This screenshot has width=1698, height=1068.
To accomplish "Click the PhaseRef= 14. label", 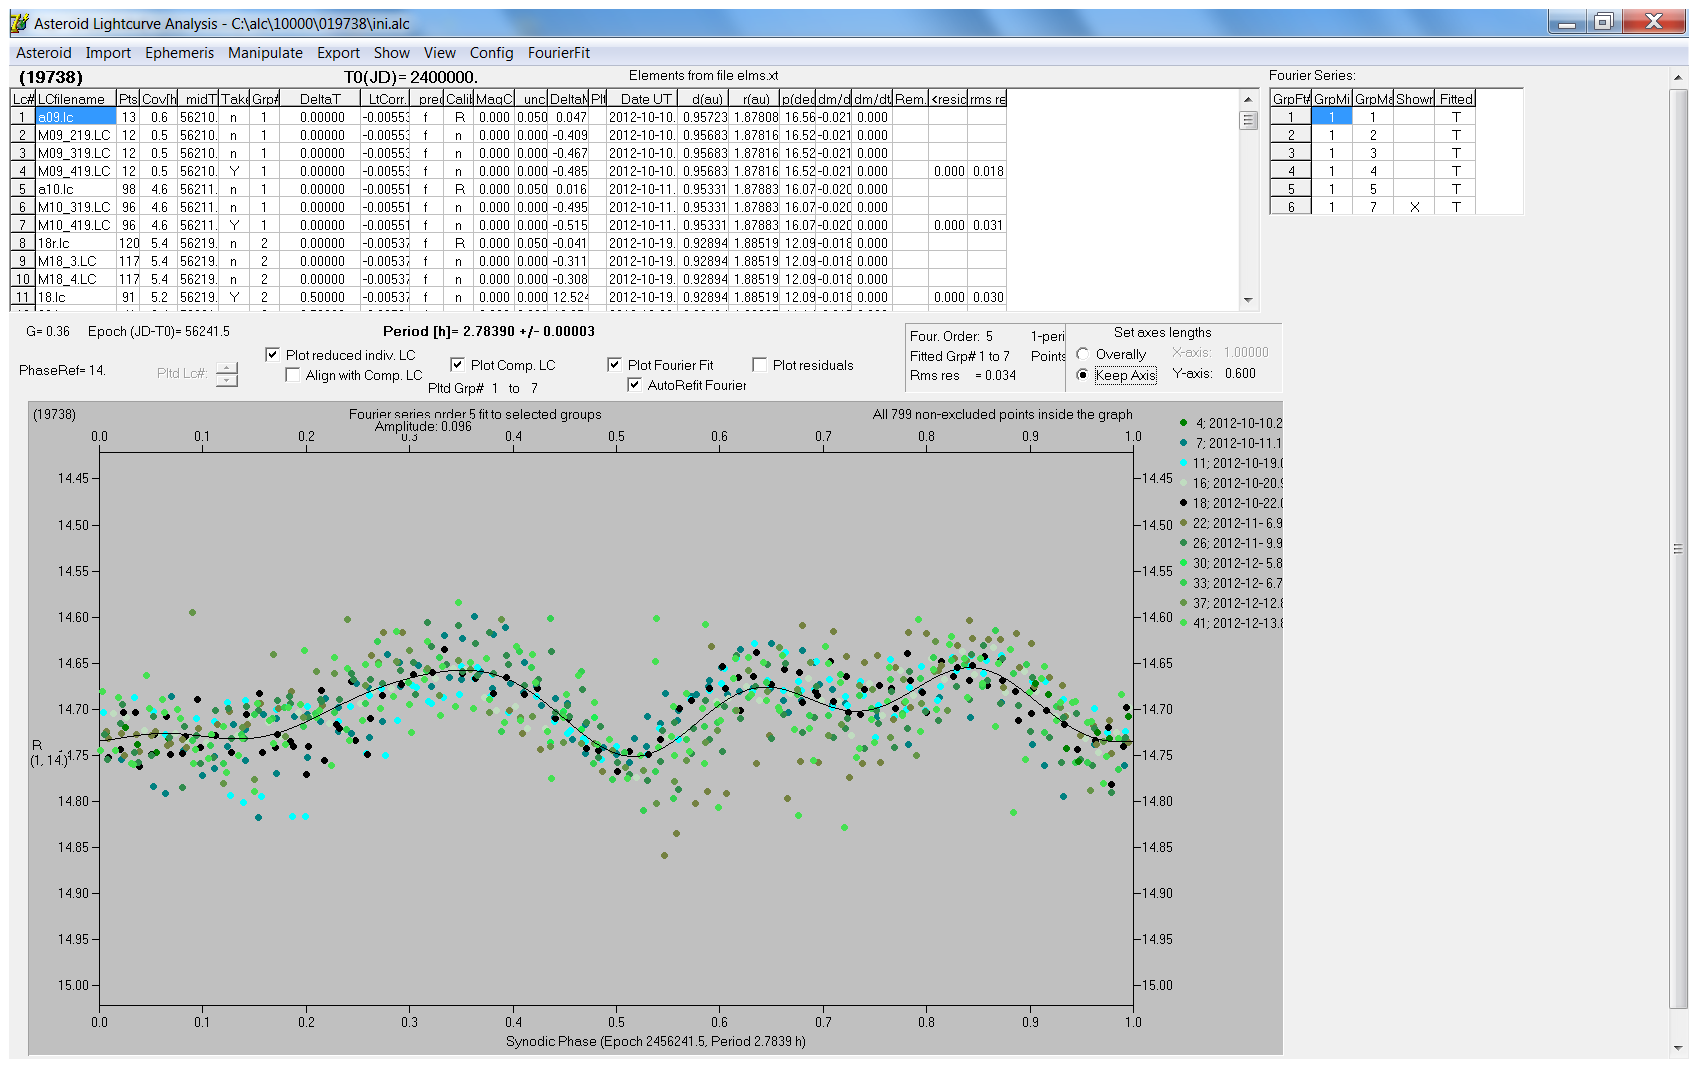I will [x=62, y=370].
